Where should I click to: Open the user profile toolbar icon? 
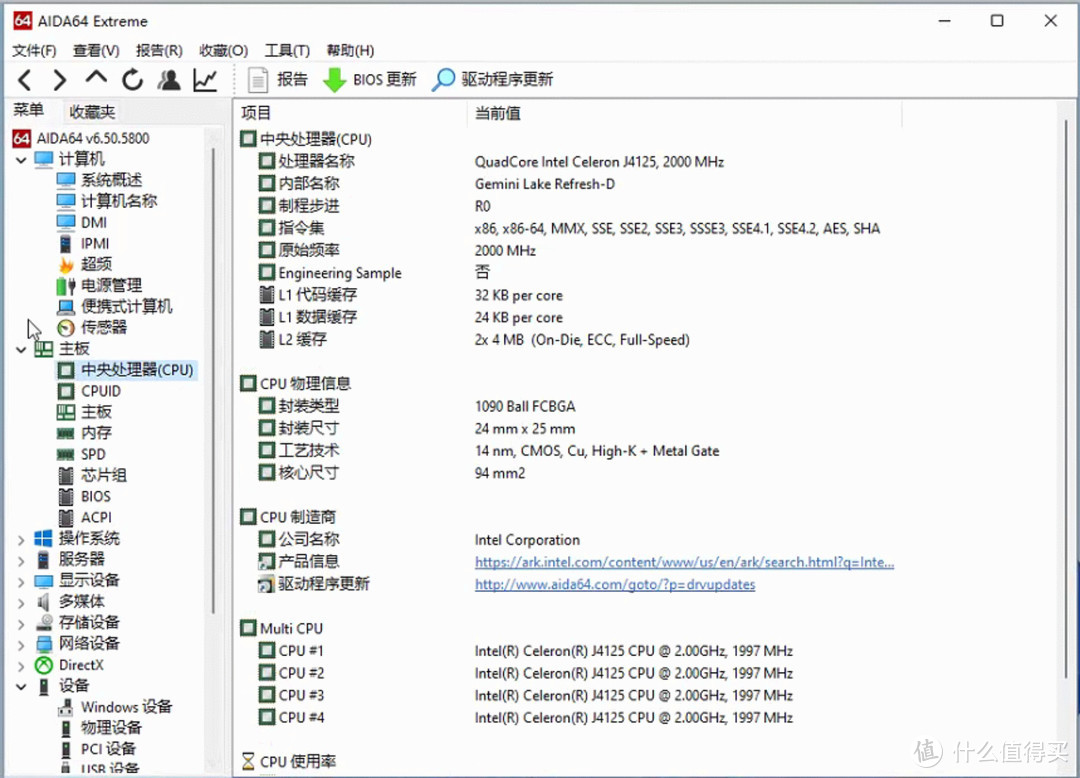coord(169,80)
